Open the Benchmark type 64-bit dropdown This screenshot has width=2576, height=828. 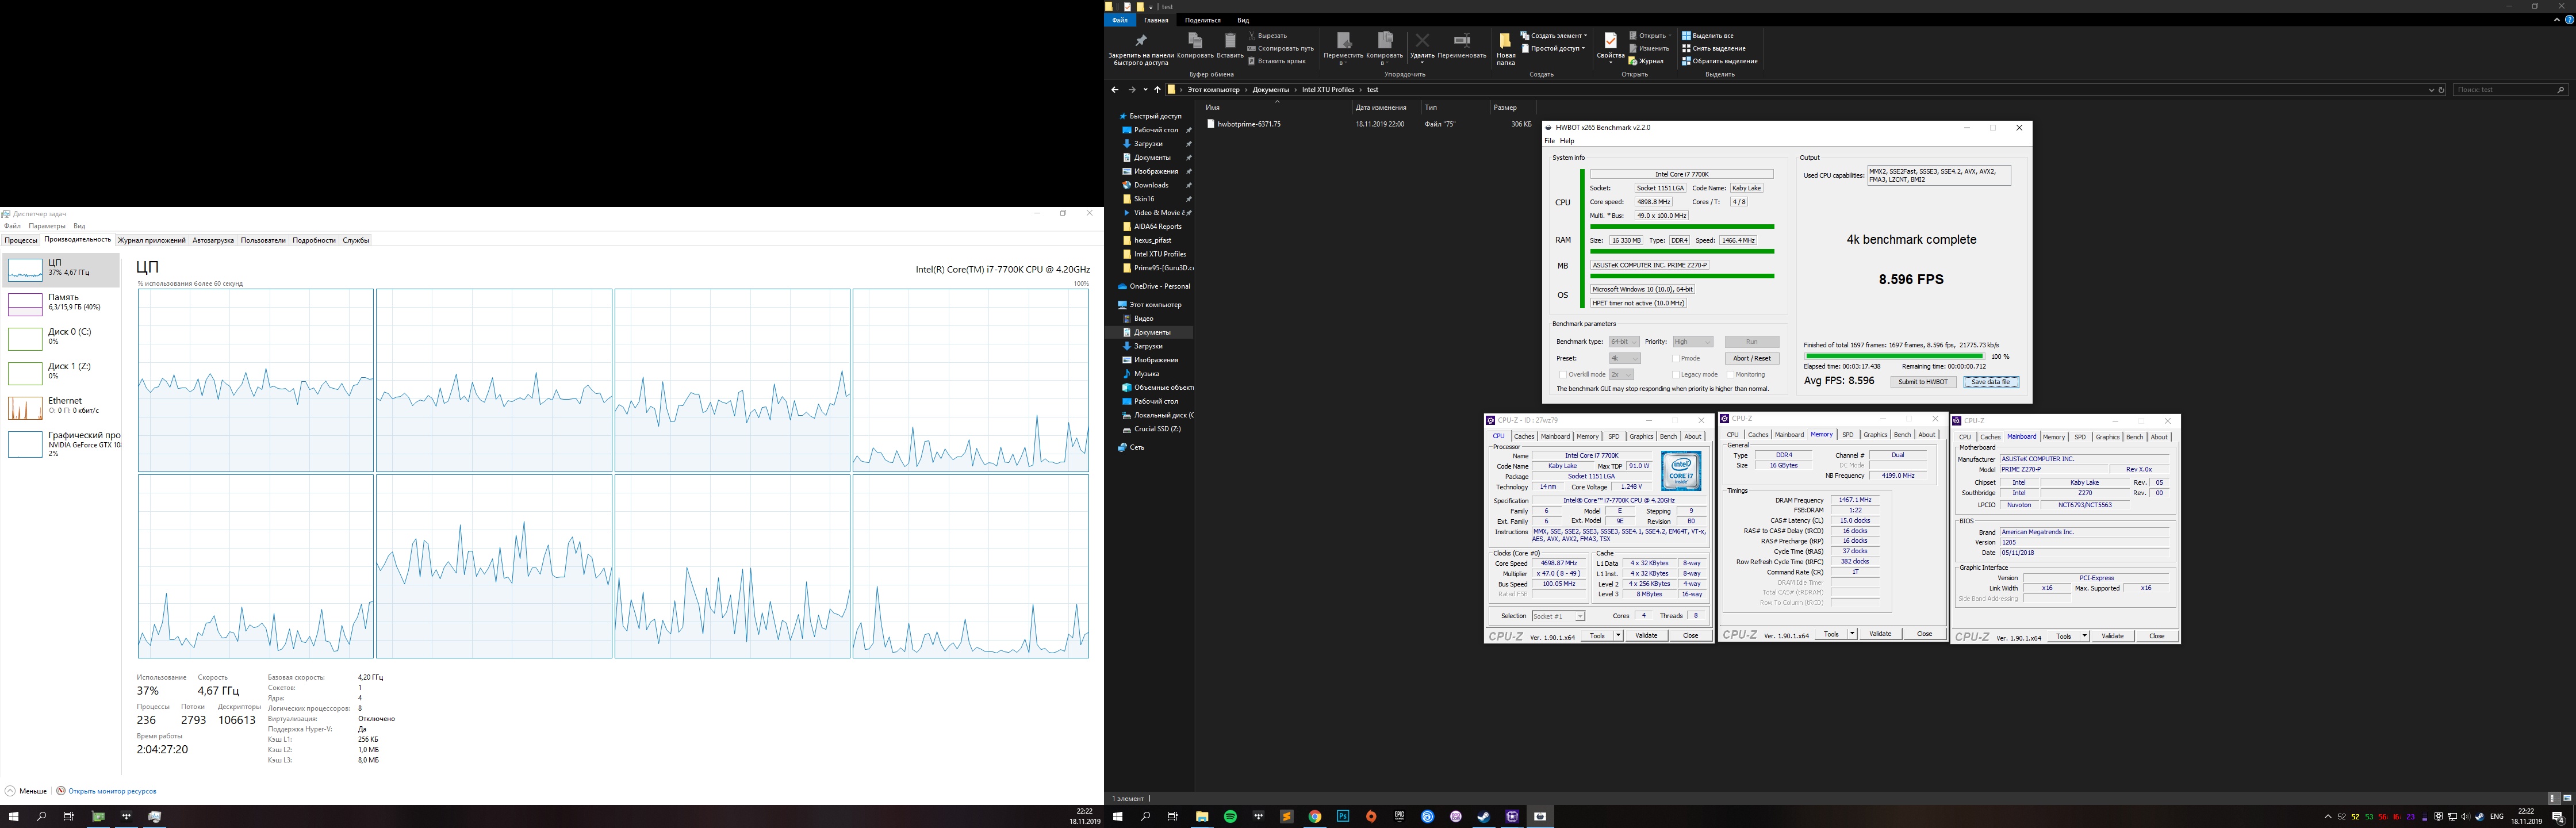tap(1624, 342)
